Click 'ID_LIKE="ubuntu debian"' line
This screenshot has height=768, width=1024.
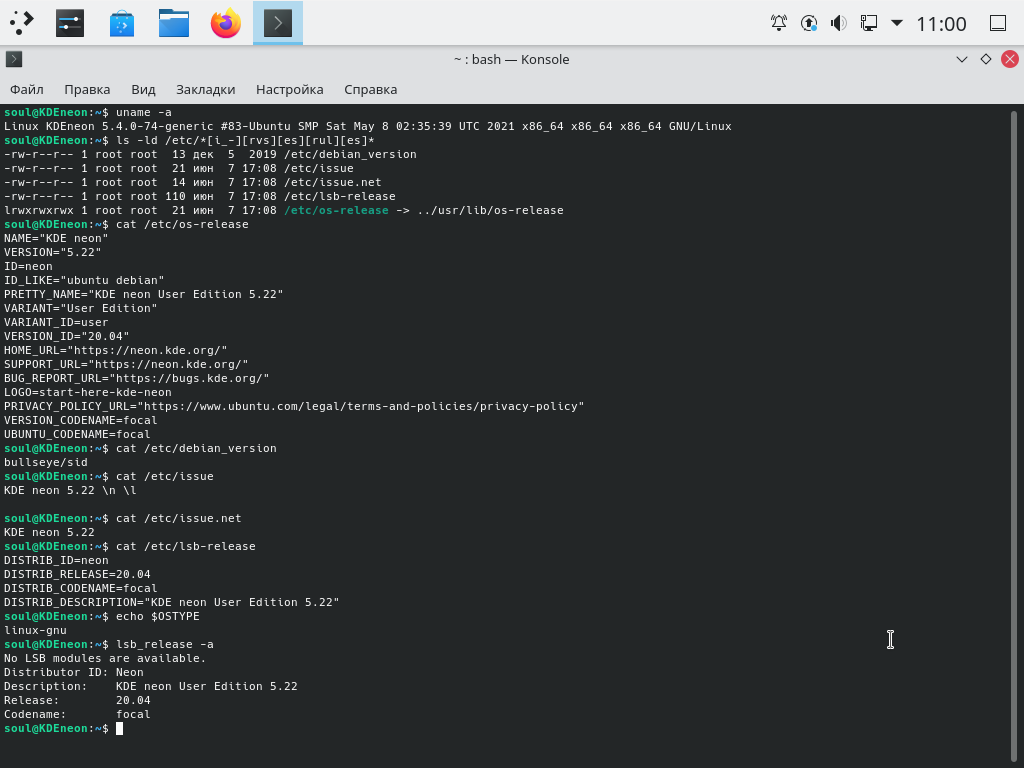(84, 280)
